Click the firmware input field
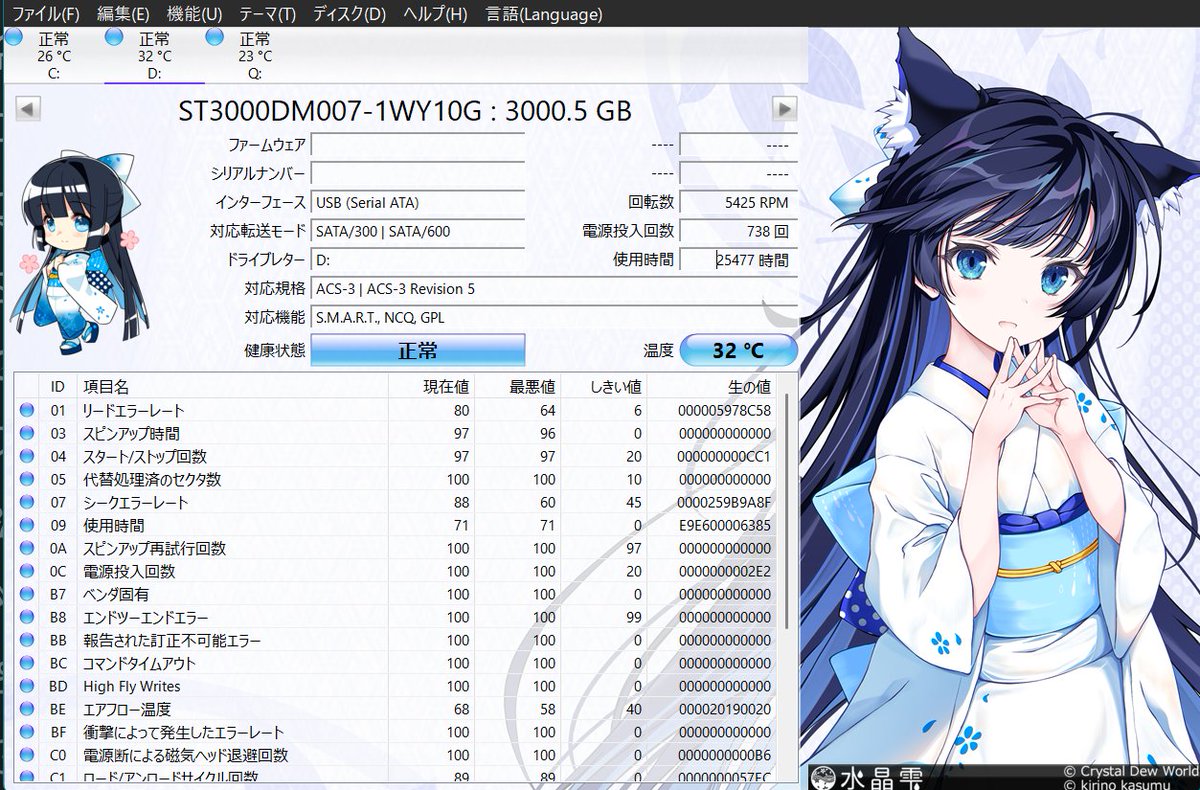1200x790 pixels. 418,145
